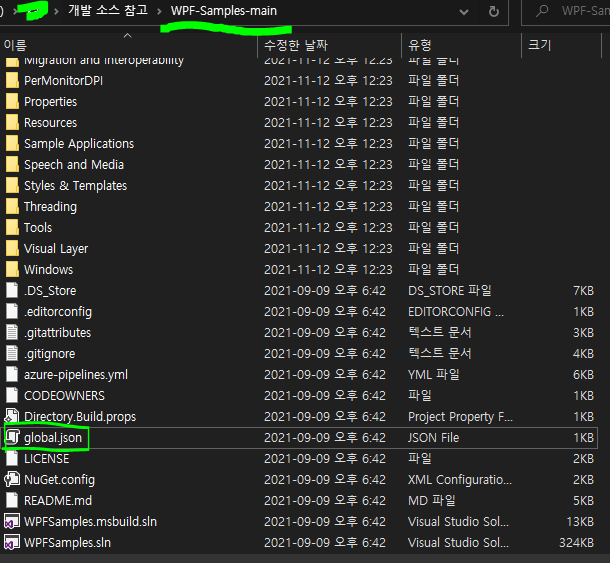Select the .gitignore file name
This screenshot has width=610, height=563.
click(x=50, y=354)
